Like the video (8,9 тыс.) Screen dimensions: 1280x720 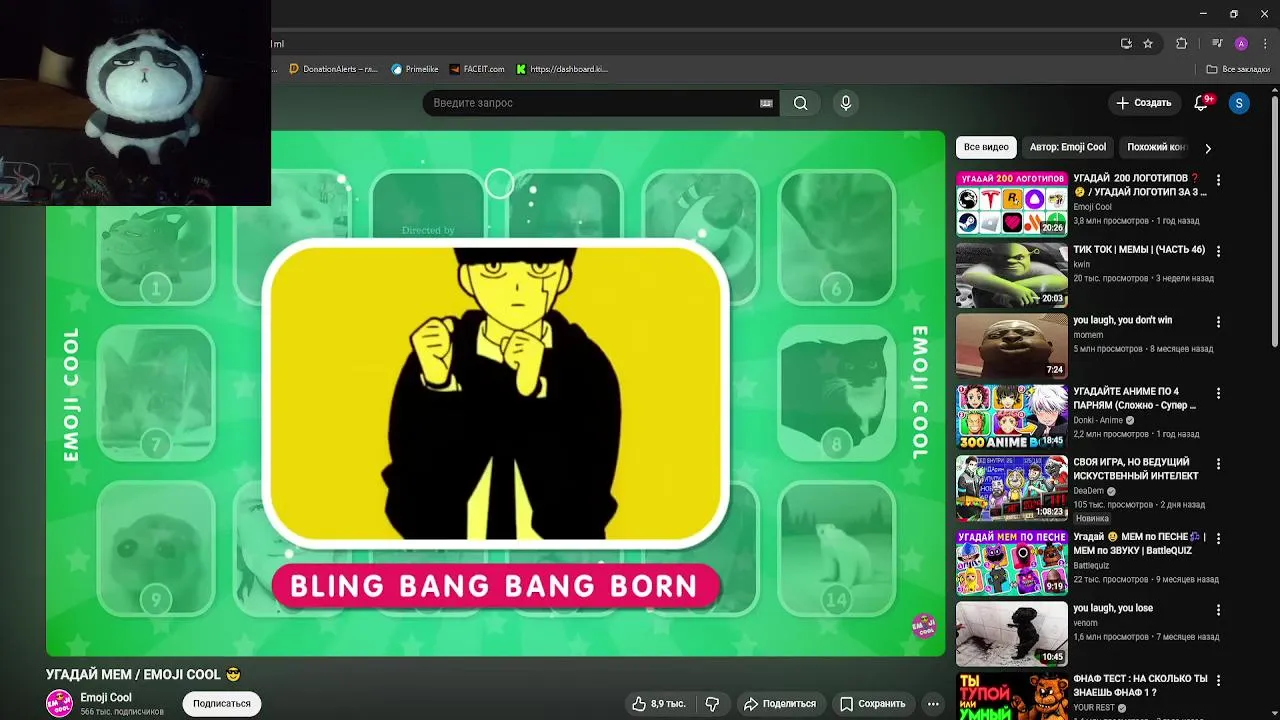click(658, 704)
